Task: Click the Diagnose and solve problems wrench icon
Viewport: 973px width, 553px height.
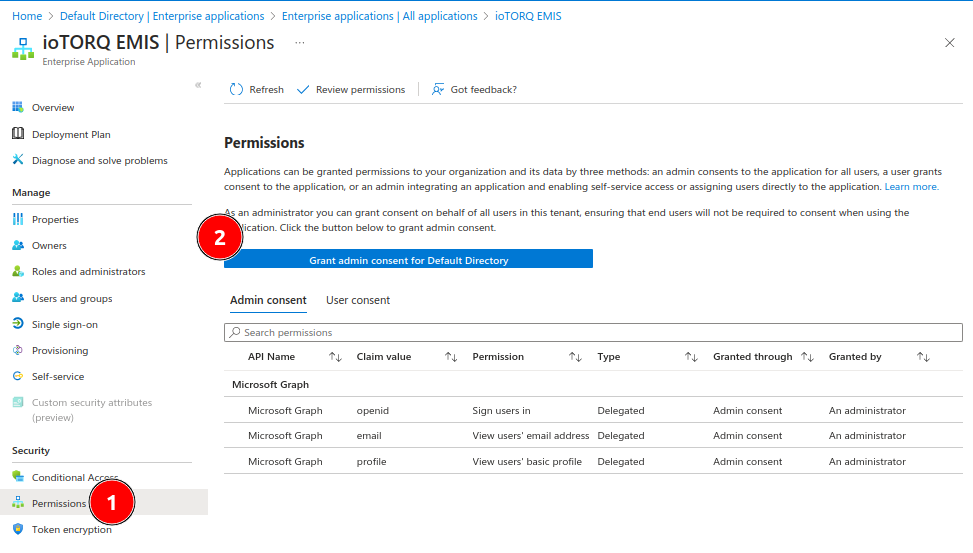Action: click(18, 160)
